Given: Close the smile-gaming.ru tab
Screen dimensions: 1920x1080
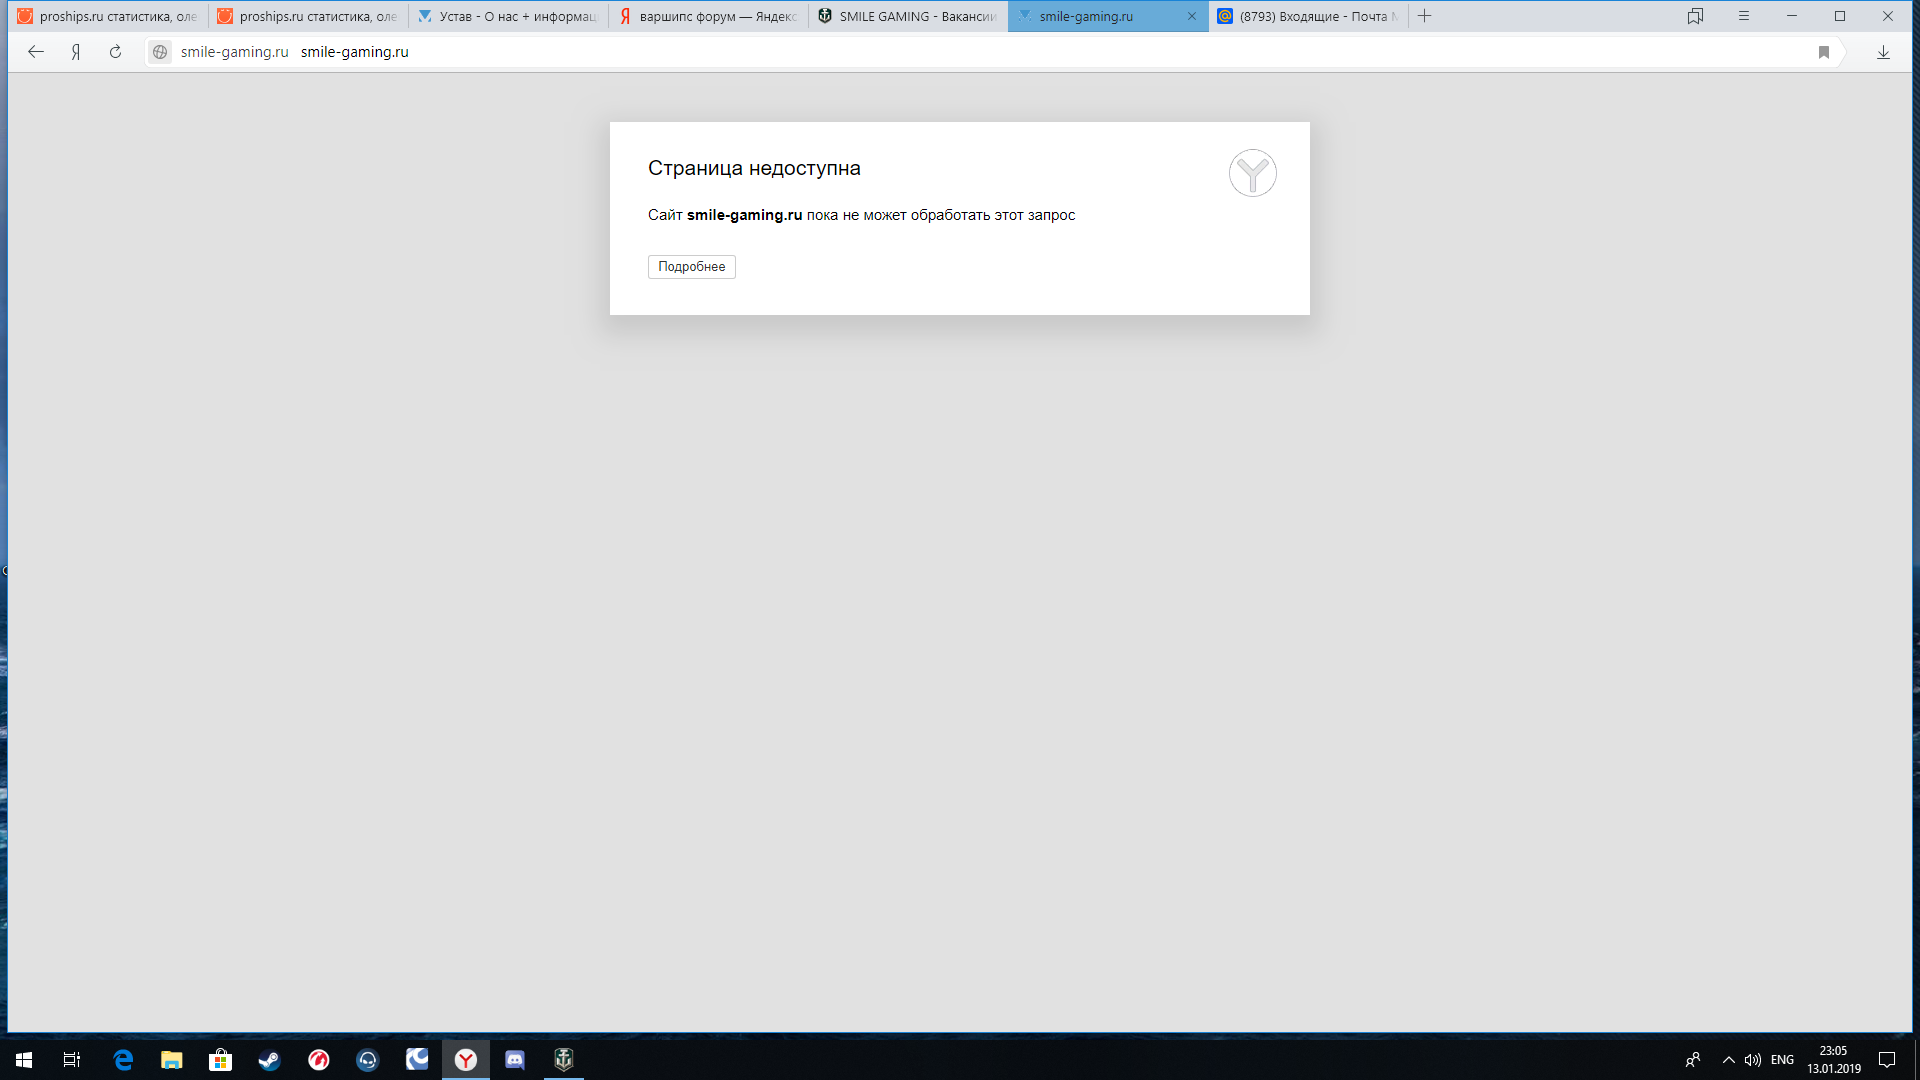Looking at the screenshot, I should tap(1191, 16).
